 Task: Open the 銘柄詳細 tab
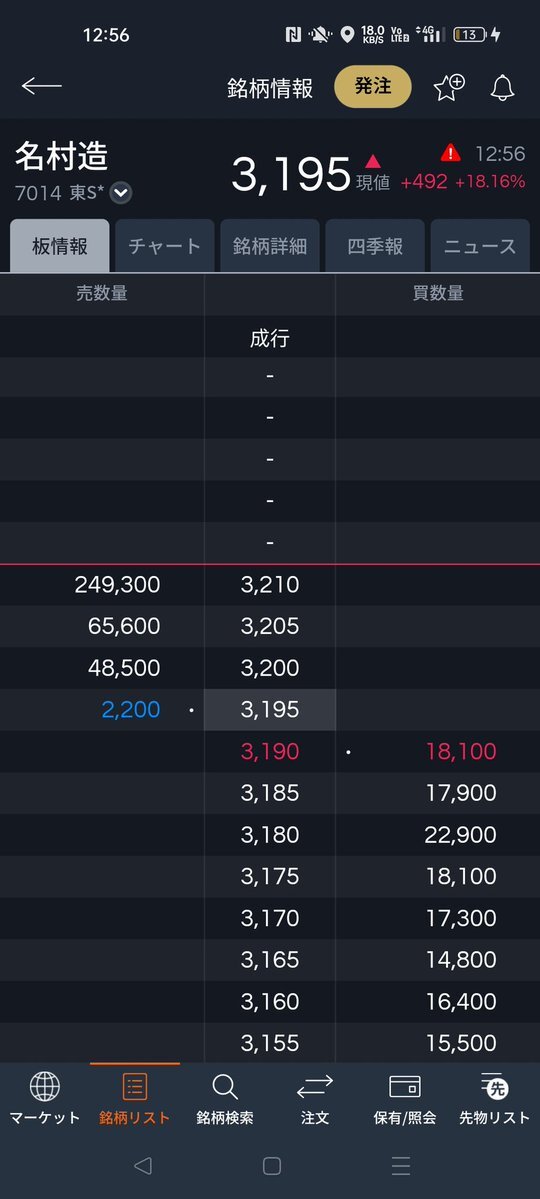coord(270,246)
